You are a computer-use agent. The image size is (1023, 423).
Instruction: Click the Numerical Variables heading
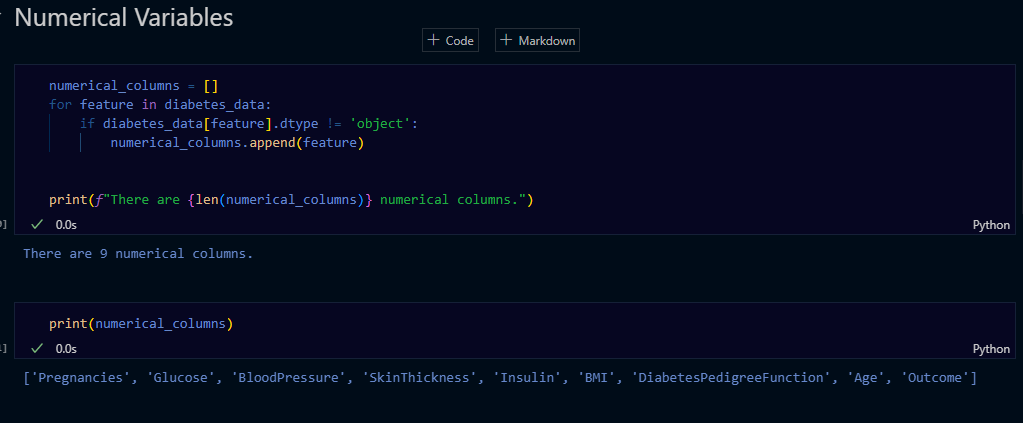pyautogui.click(x=123, y=17)
